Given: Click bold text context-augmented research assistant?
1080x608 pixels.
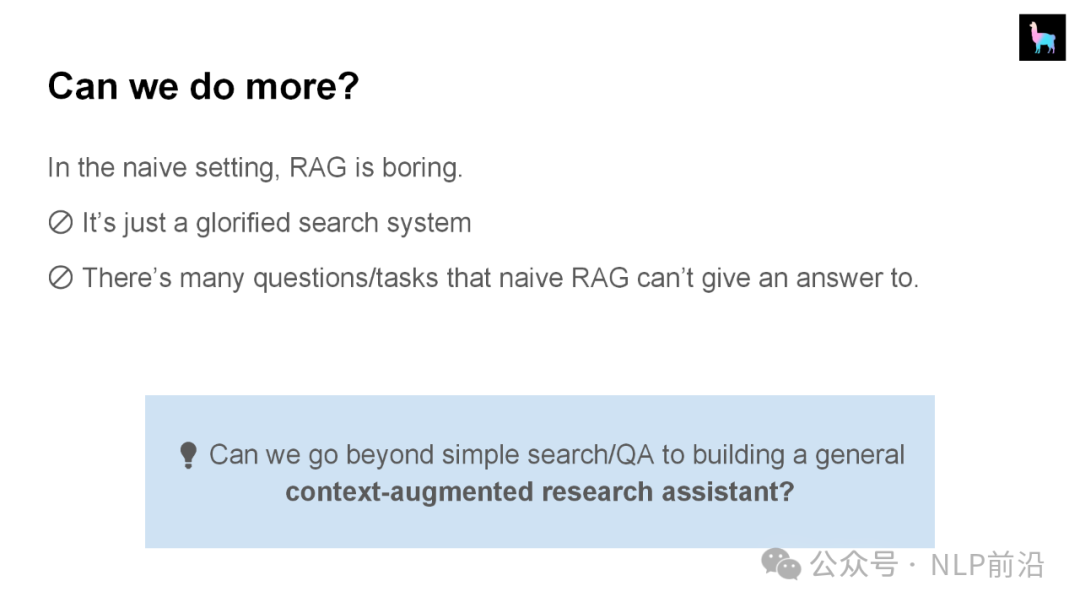Looking at the screenshot, I should click(539, 492).
